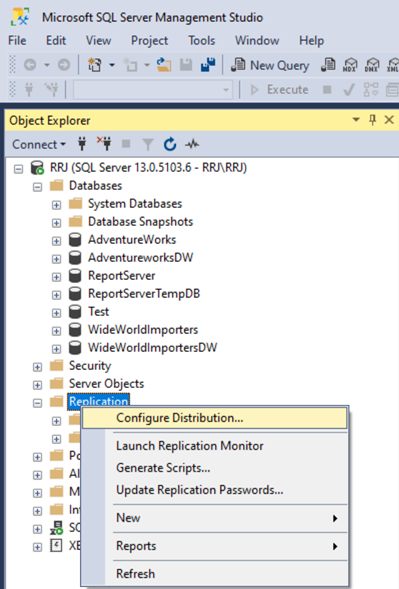Screen dimensions: 399x589
Task: Open the Reports submenu in context menu
Action: coord(215,546)
